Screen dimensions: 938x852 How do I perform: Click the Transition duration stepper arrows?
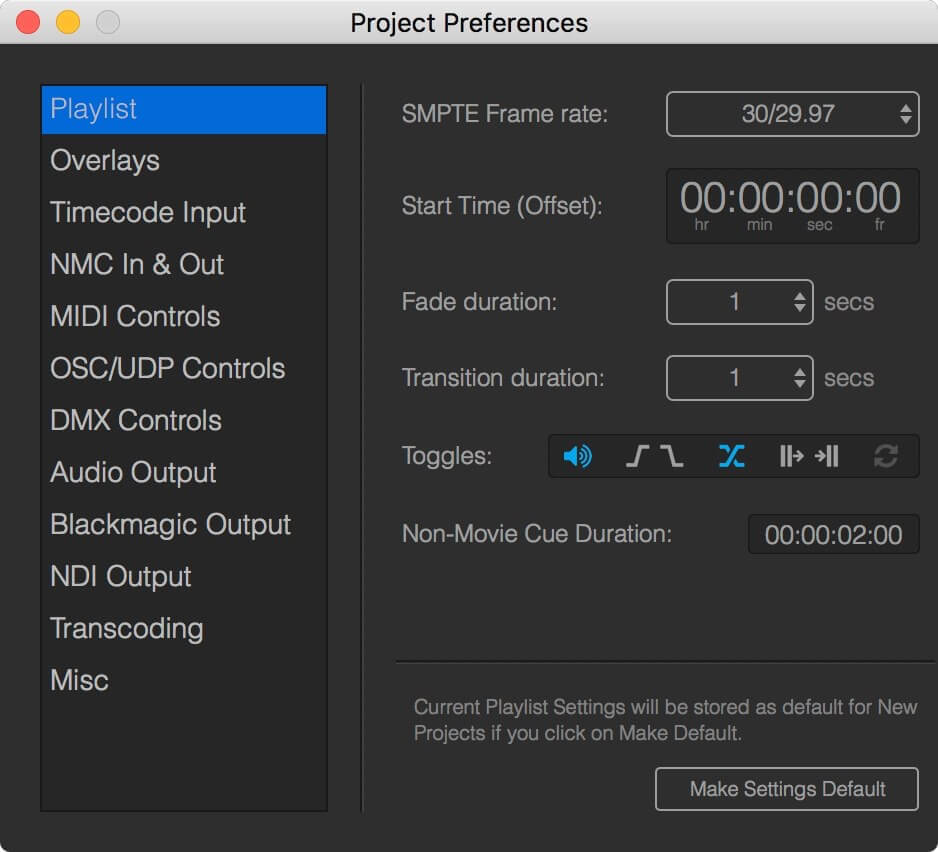pos(799,378)
